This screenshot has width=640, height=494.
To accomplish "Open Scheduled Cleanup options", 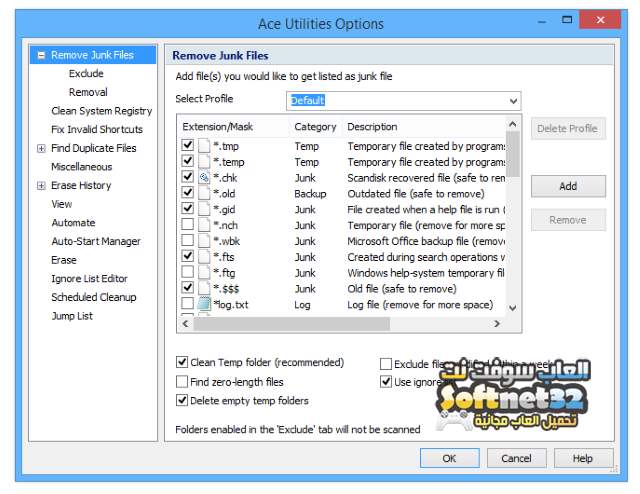I will click(x=94, y=297).
